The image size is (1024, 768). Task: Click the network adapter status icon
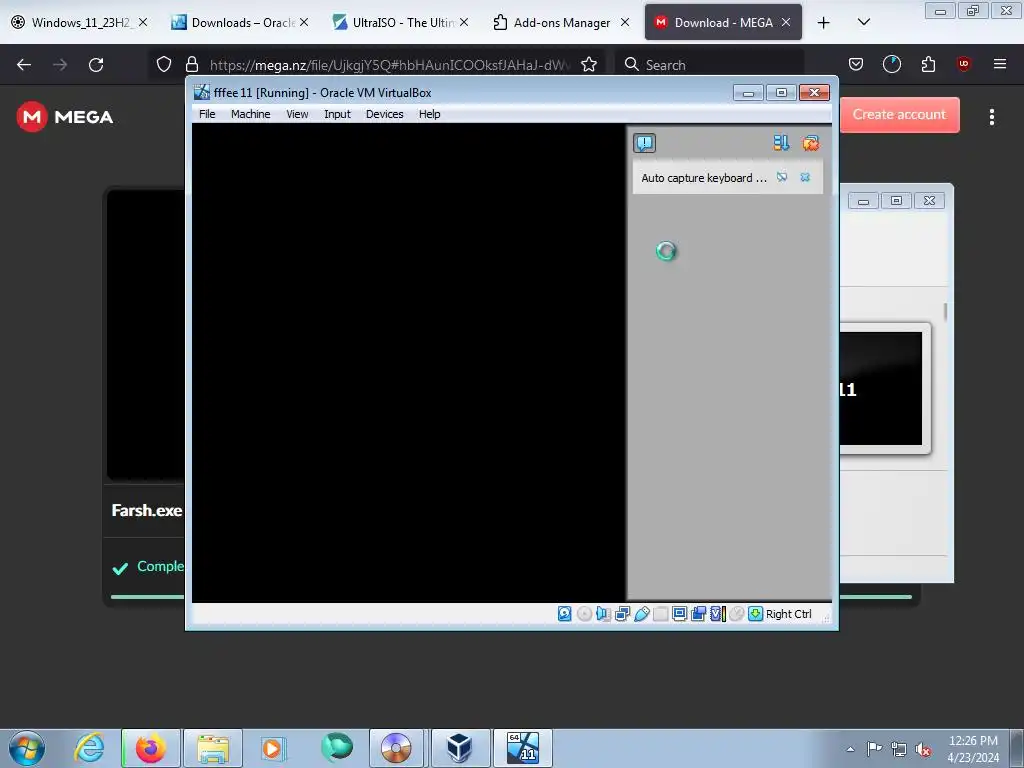(x=622, y=614)
